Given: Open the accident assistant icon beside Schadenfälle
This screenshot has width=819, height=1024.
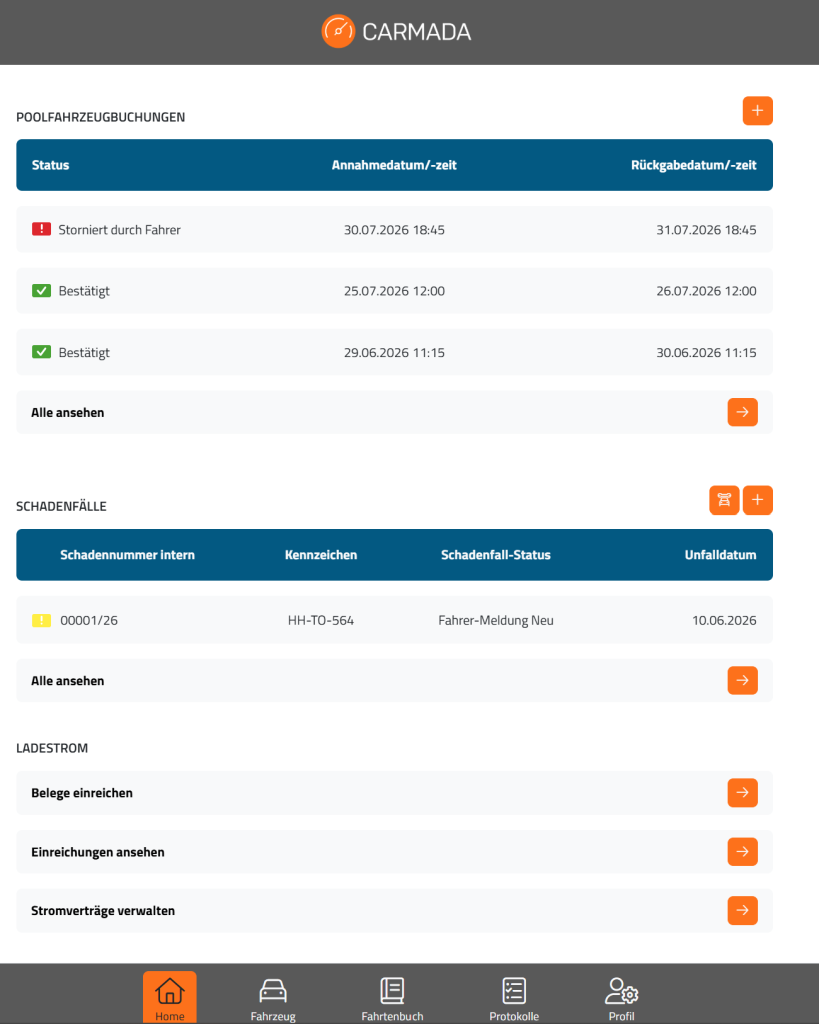Looking at the screenshot, I should click(724, 500).
